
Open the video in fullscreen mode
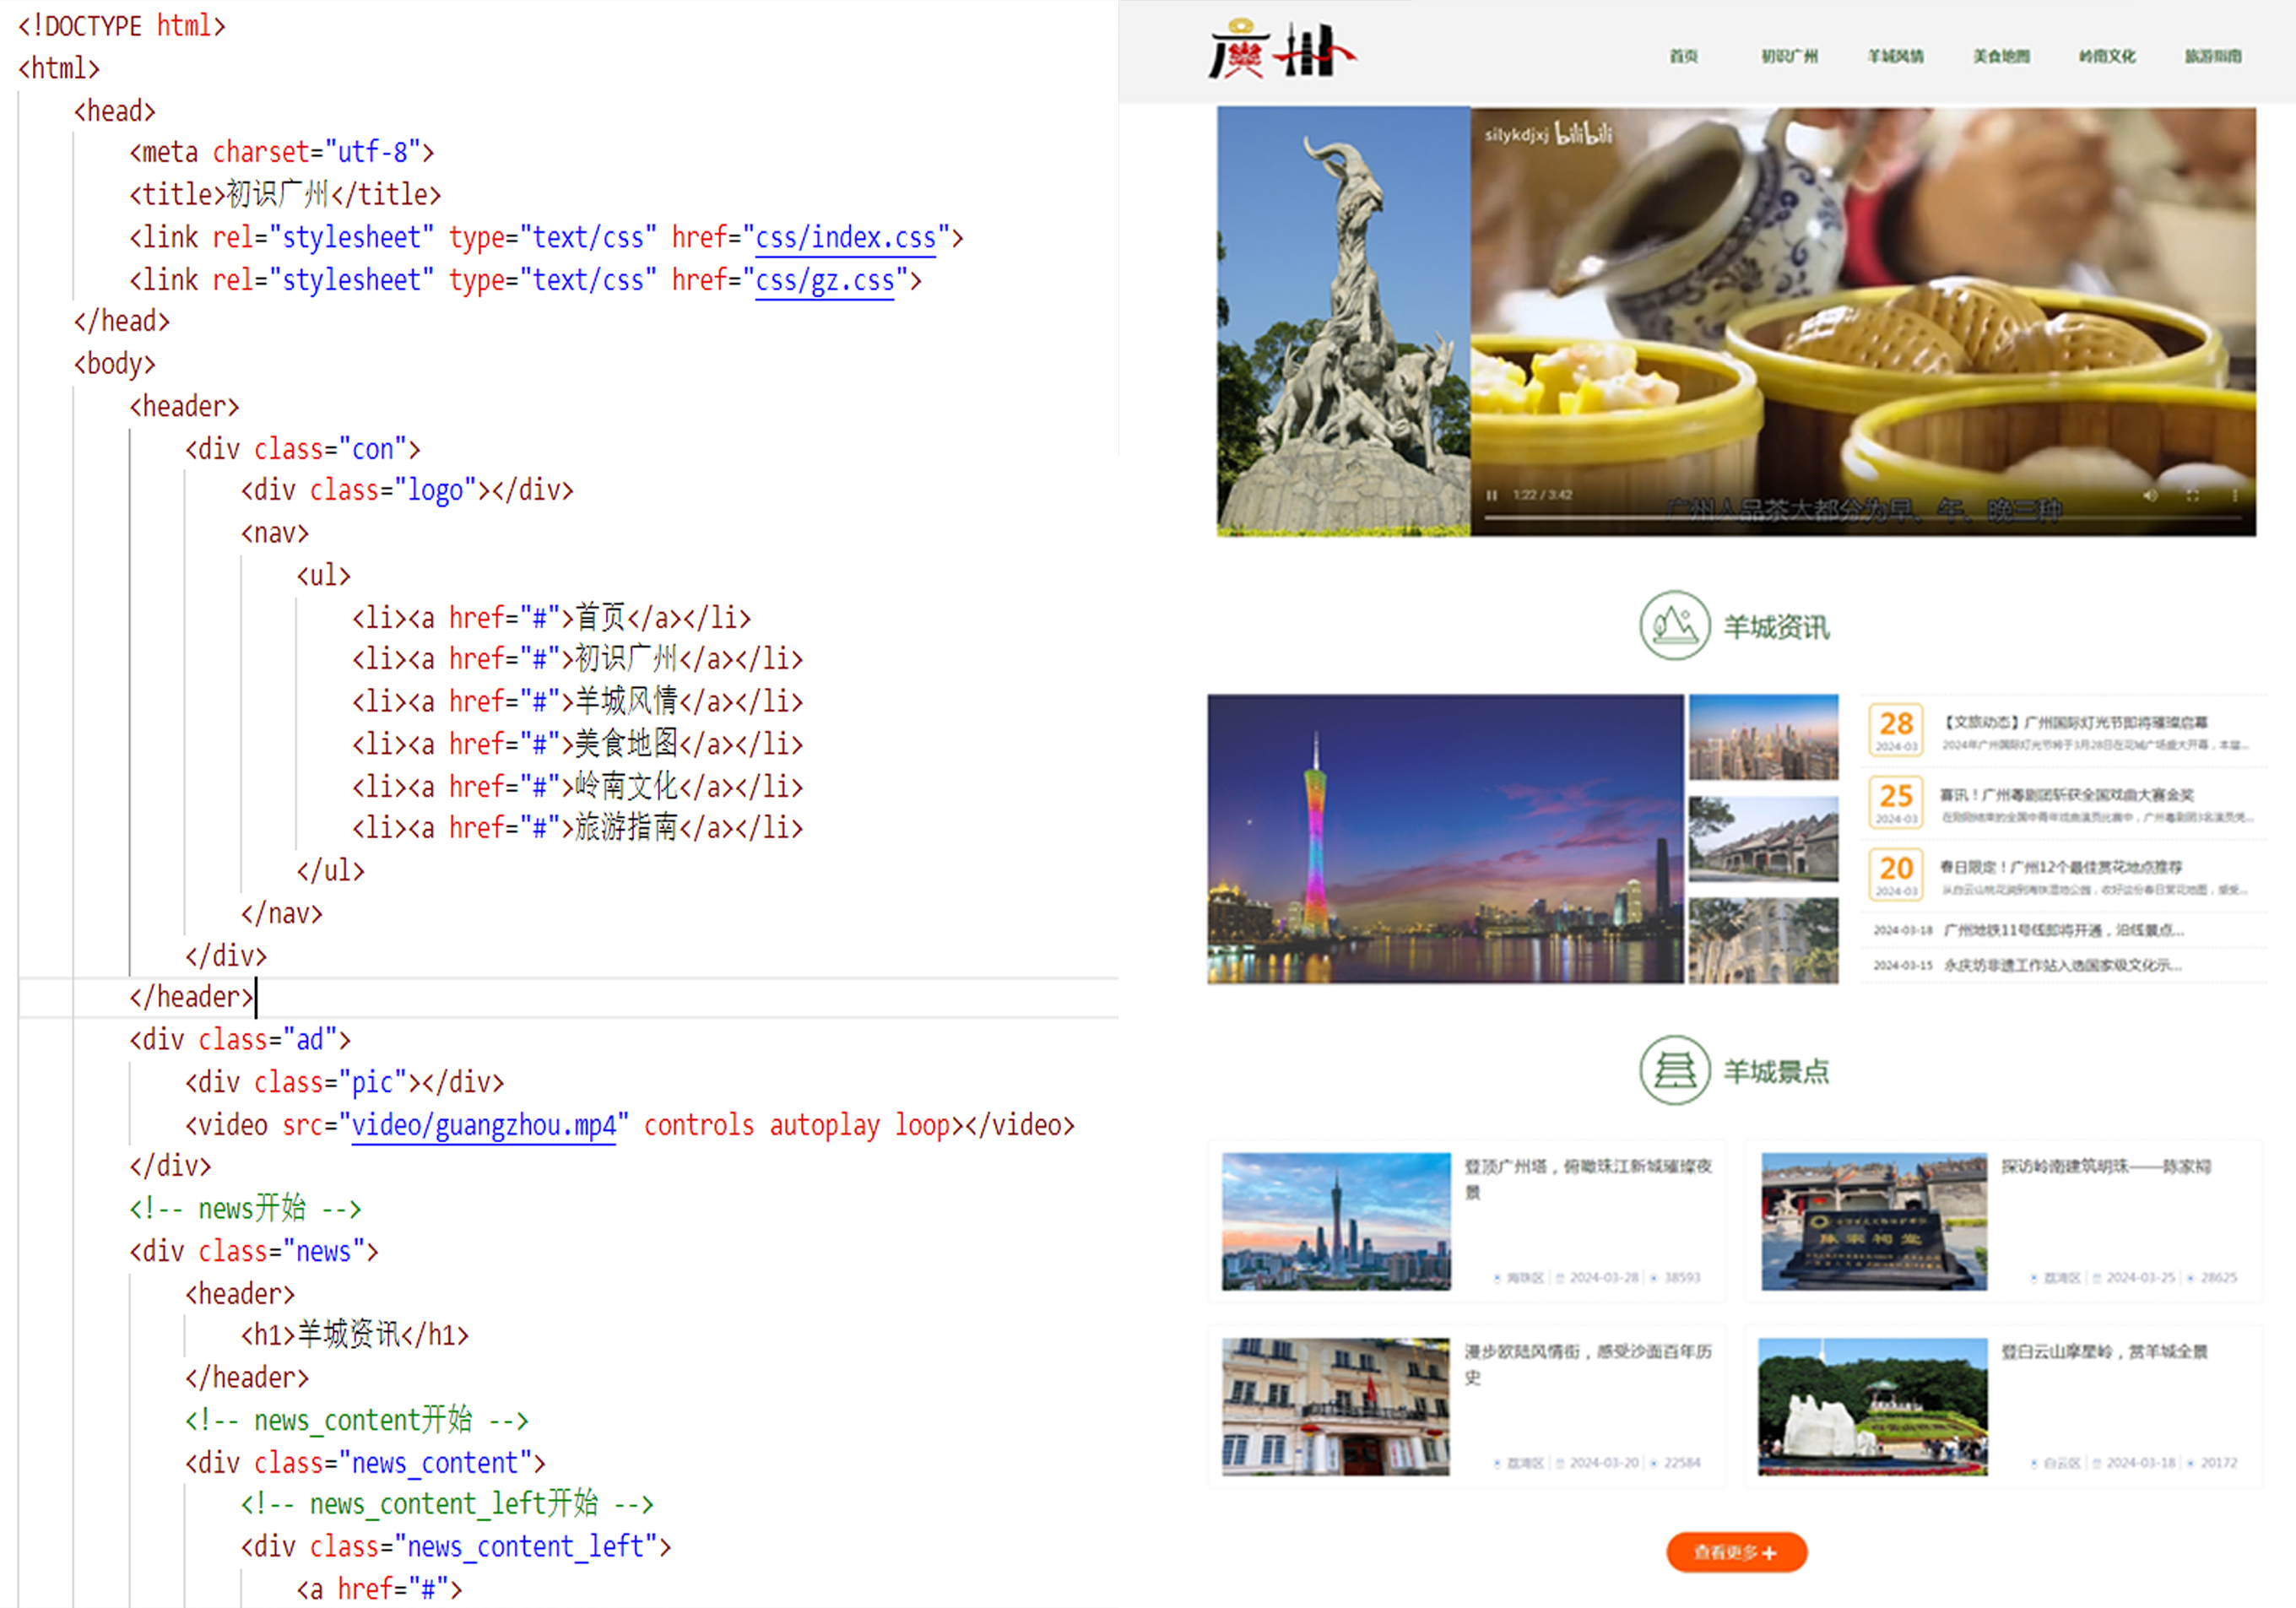[x=2192, y=495]
